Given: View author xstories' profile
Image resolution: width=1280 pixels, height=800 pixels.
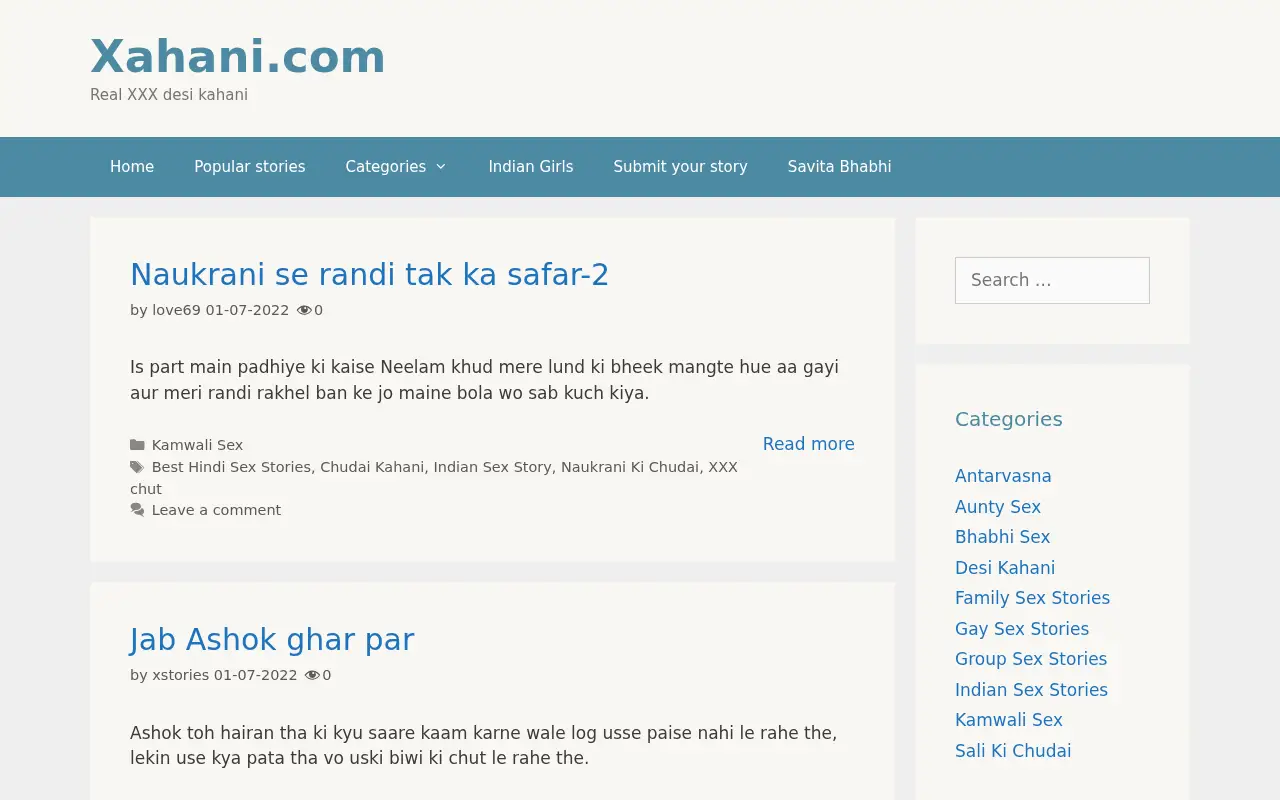Looking at the screenshot, I should click(181, 675).
